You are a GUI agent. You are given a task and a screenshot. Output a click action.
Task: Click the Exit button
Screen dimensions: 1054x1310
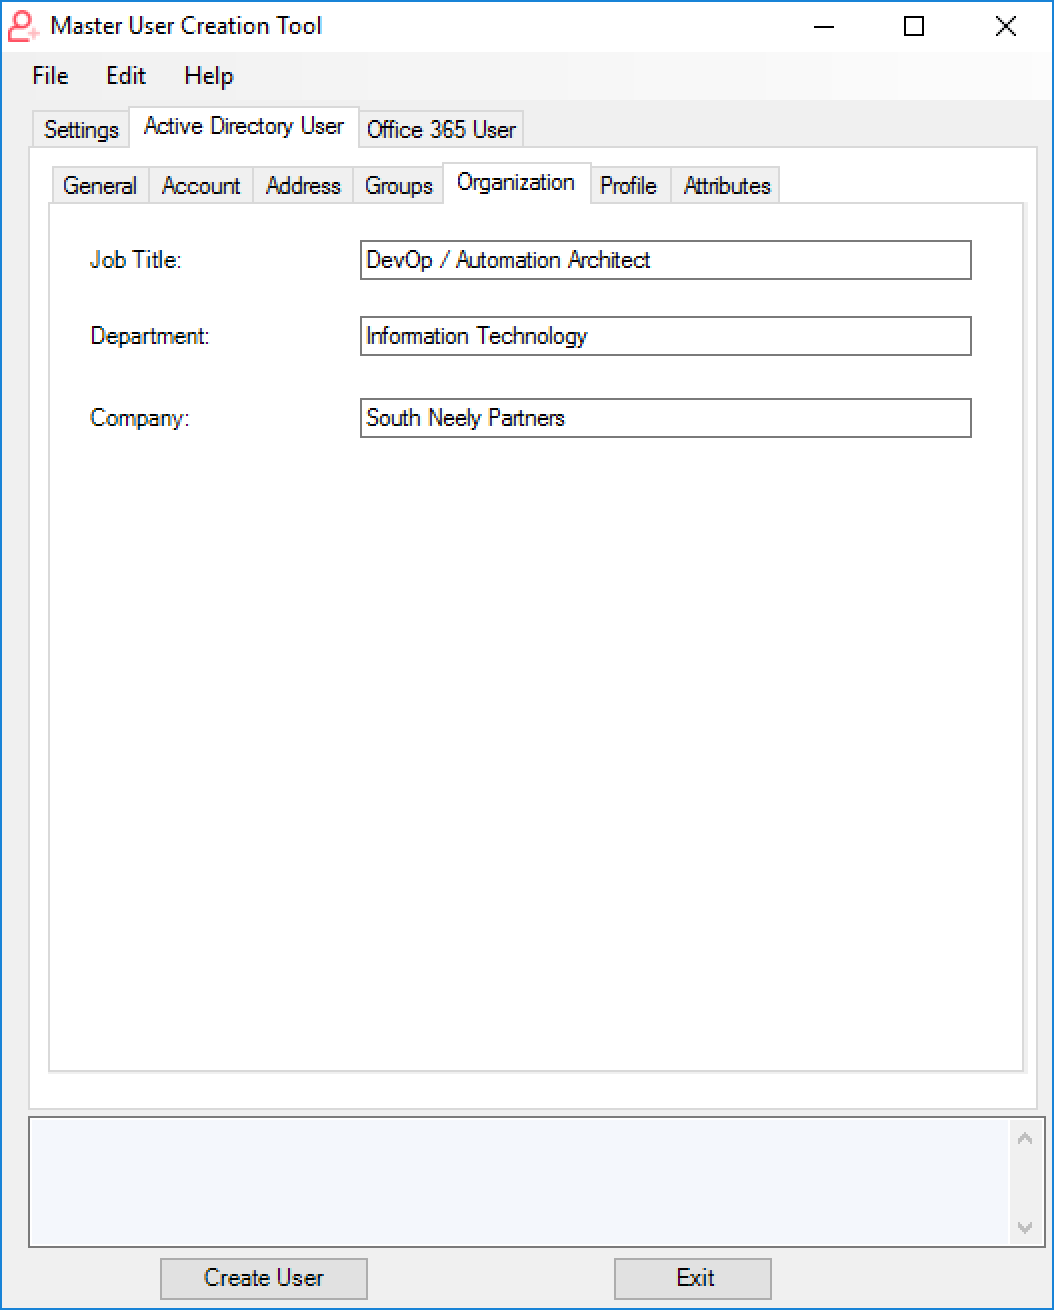(693, 1278)
